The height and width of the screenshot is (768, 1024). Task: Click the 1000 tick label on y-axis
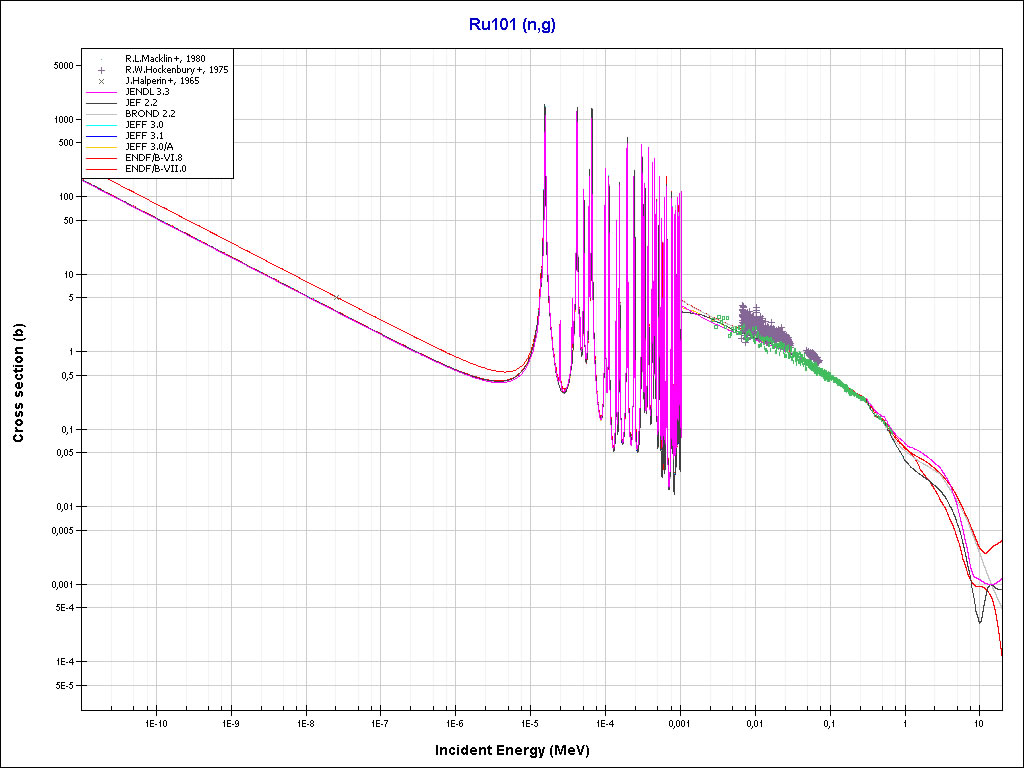point(63,120)
